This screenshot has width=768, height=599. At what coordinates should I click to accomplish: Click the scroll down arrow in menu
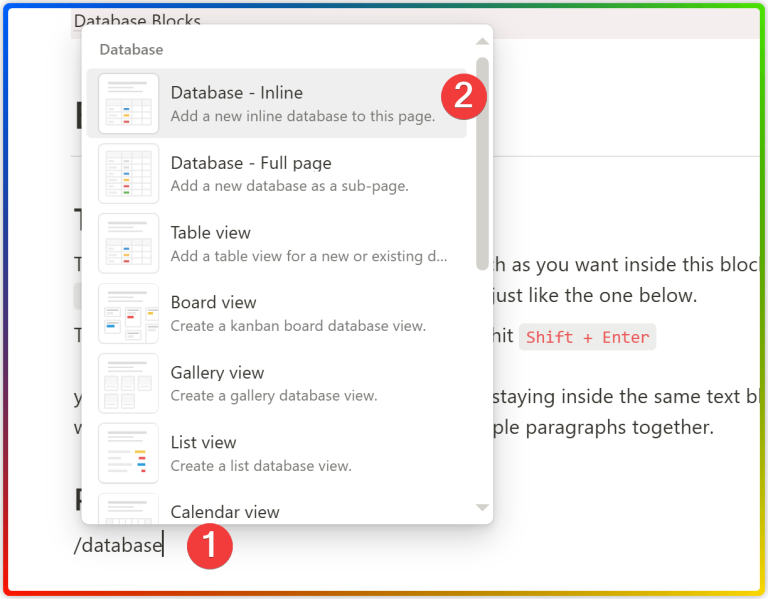click(x=482, y=508)
